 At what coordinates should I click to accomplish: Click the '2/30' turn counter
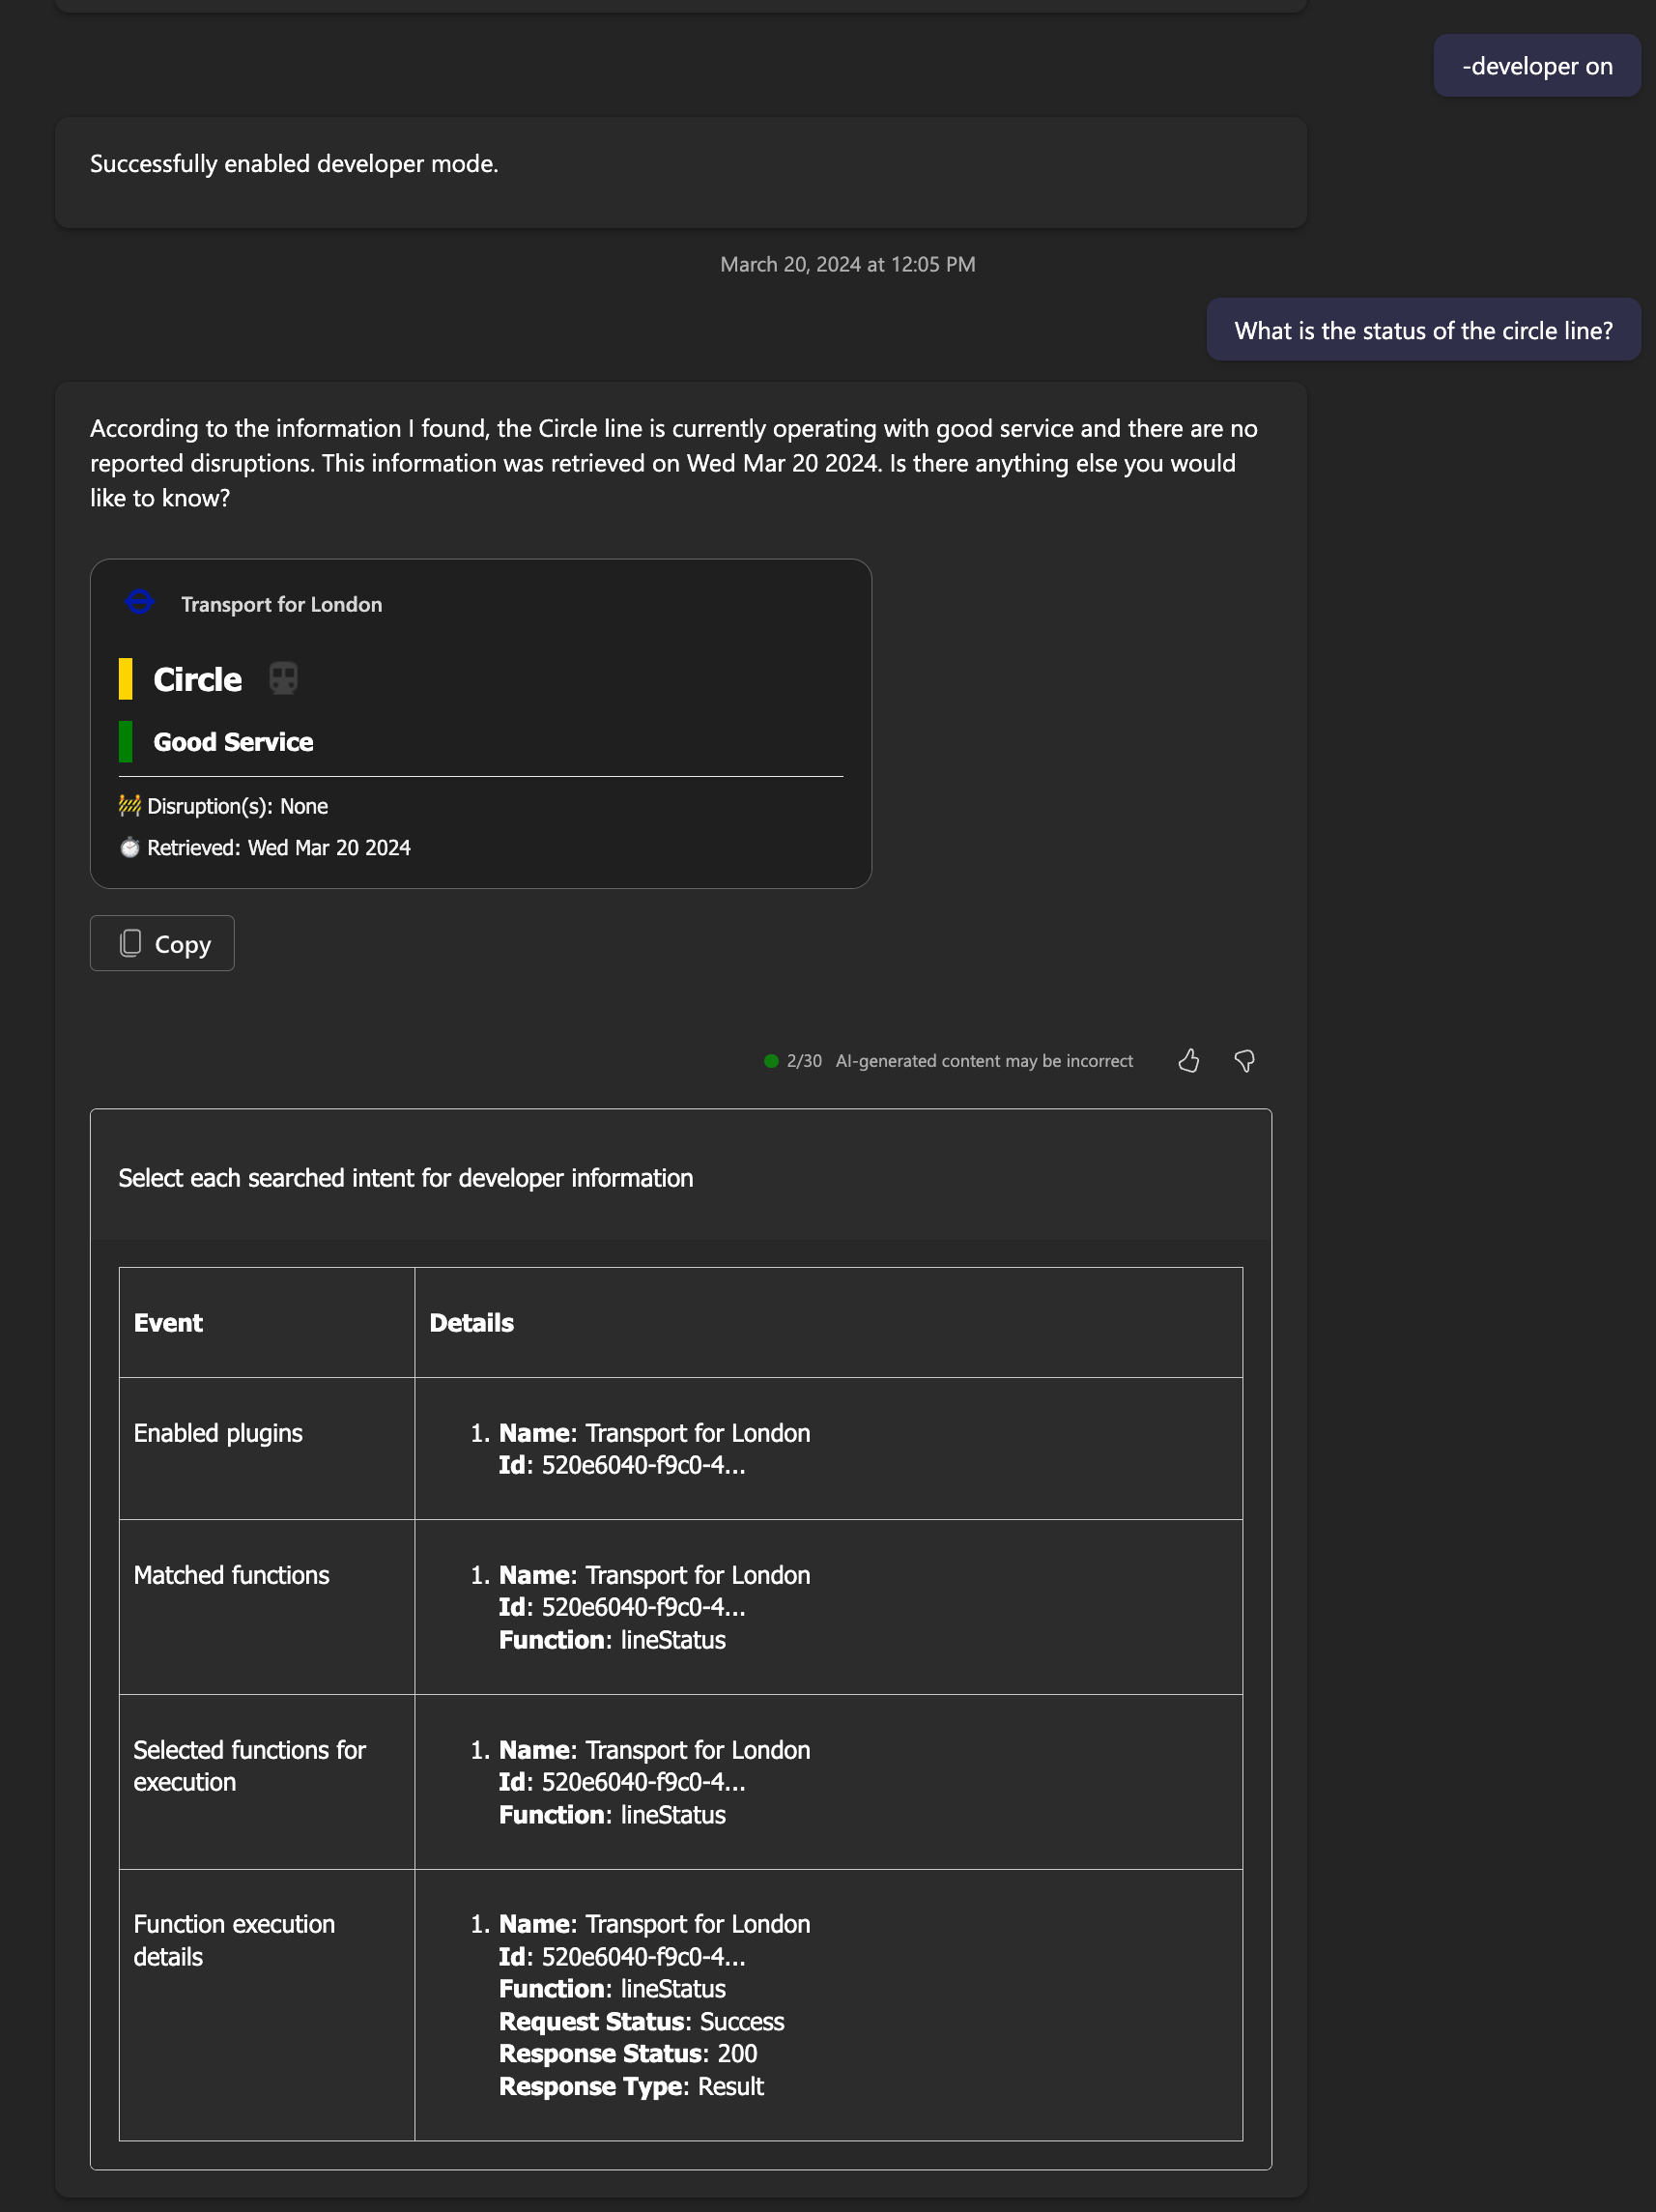coord(804,1061)
